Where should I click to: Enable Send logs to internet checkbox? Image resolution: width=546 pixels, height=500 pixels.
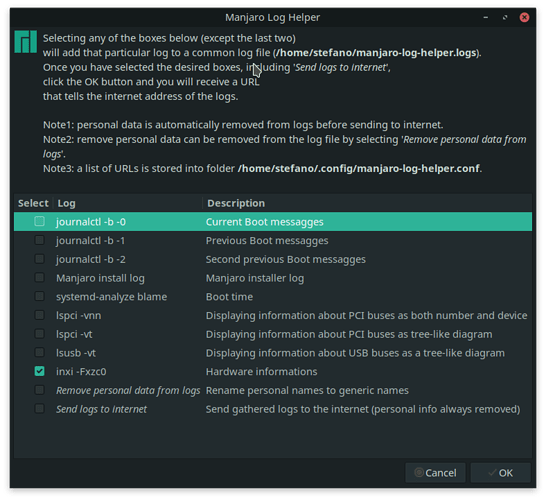[x=39, y=408]
